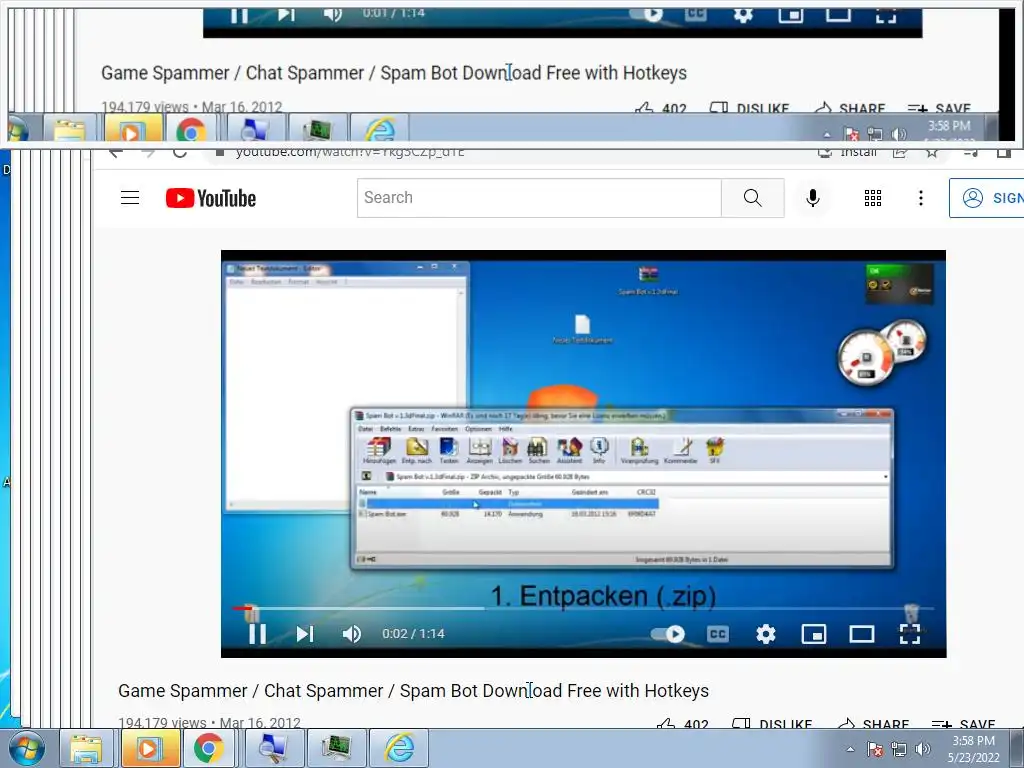Click SAVE in the upper strip
The height and width of the screenshot is (768, 1024).
[x=939, y=108]
